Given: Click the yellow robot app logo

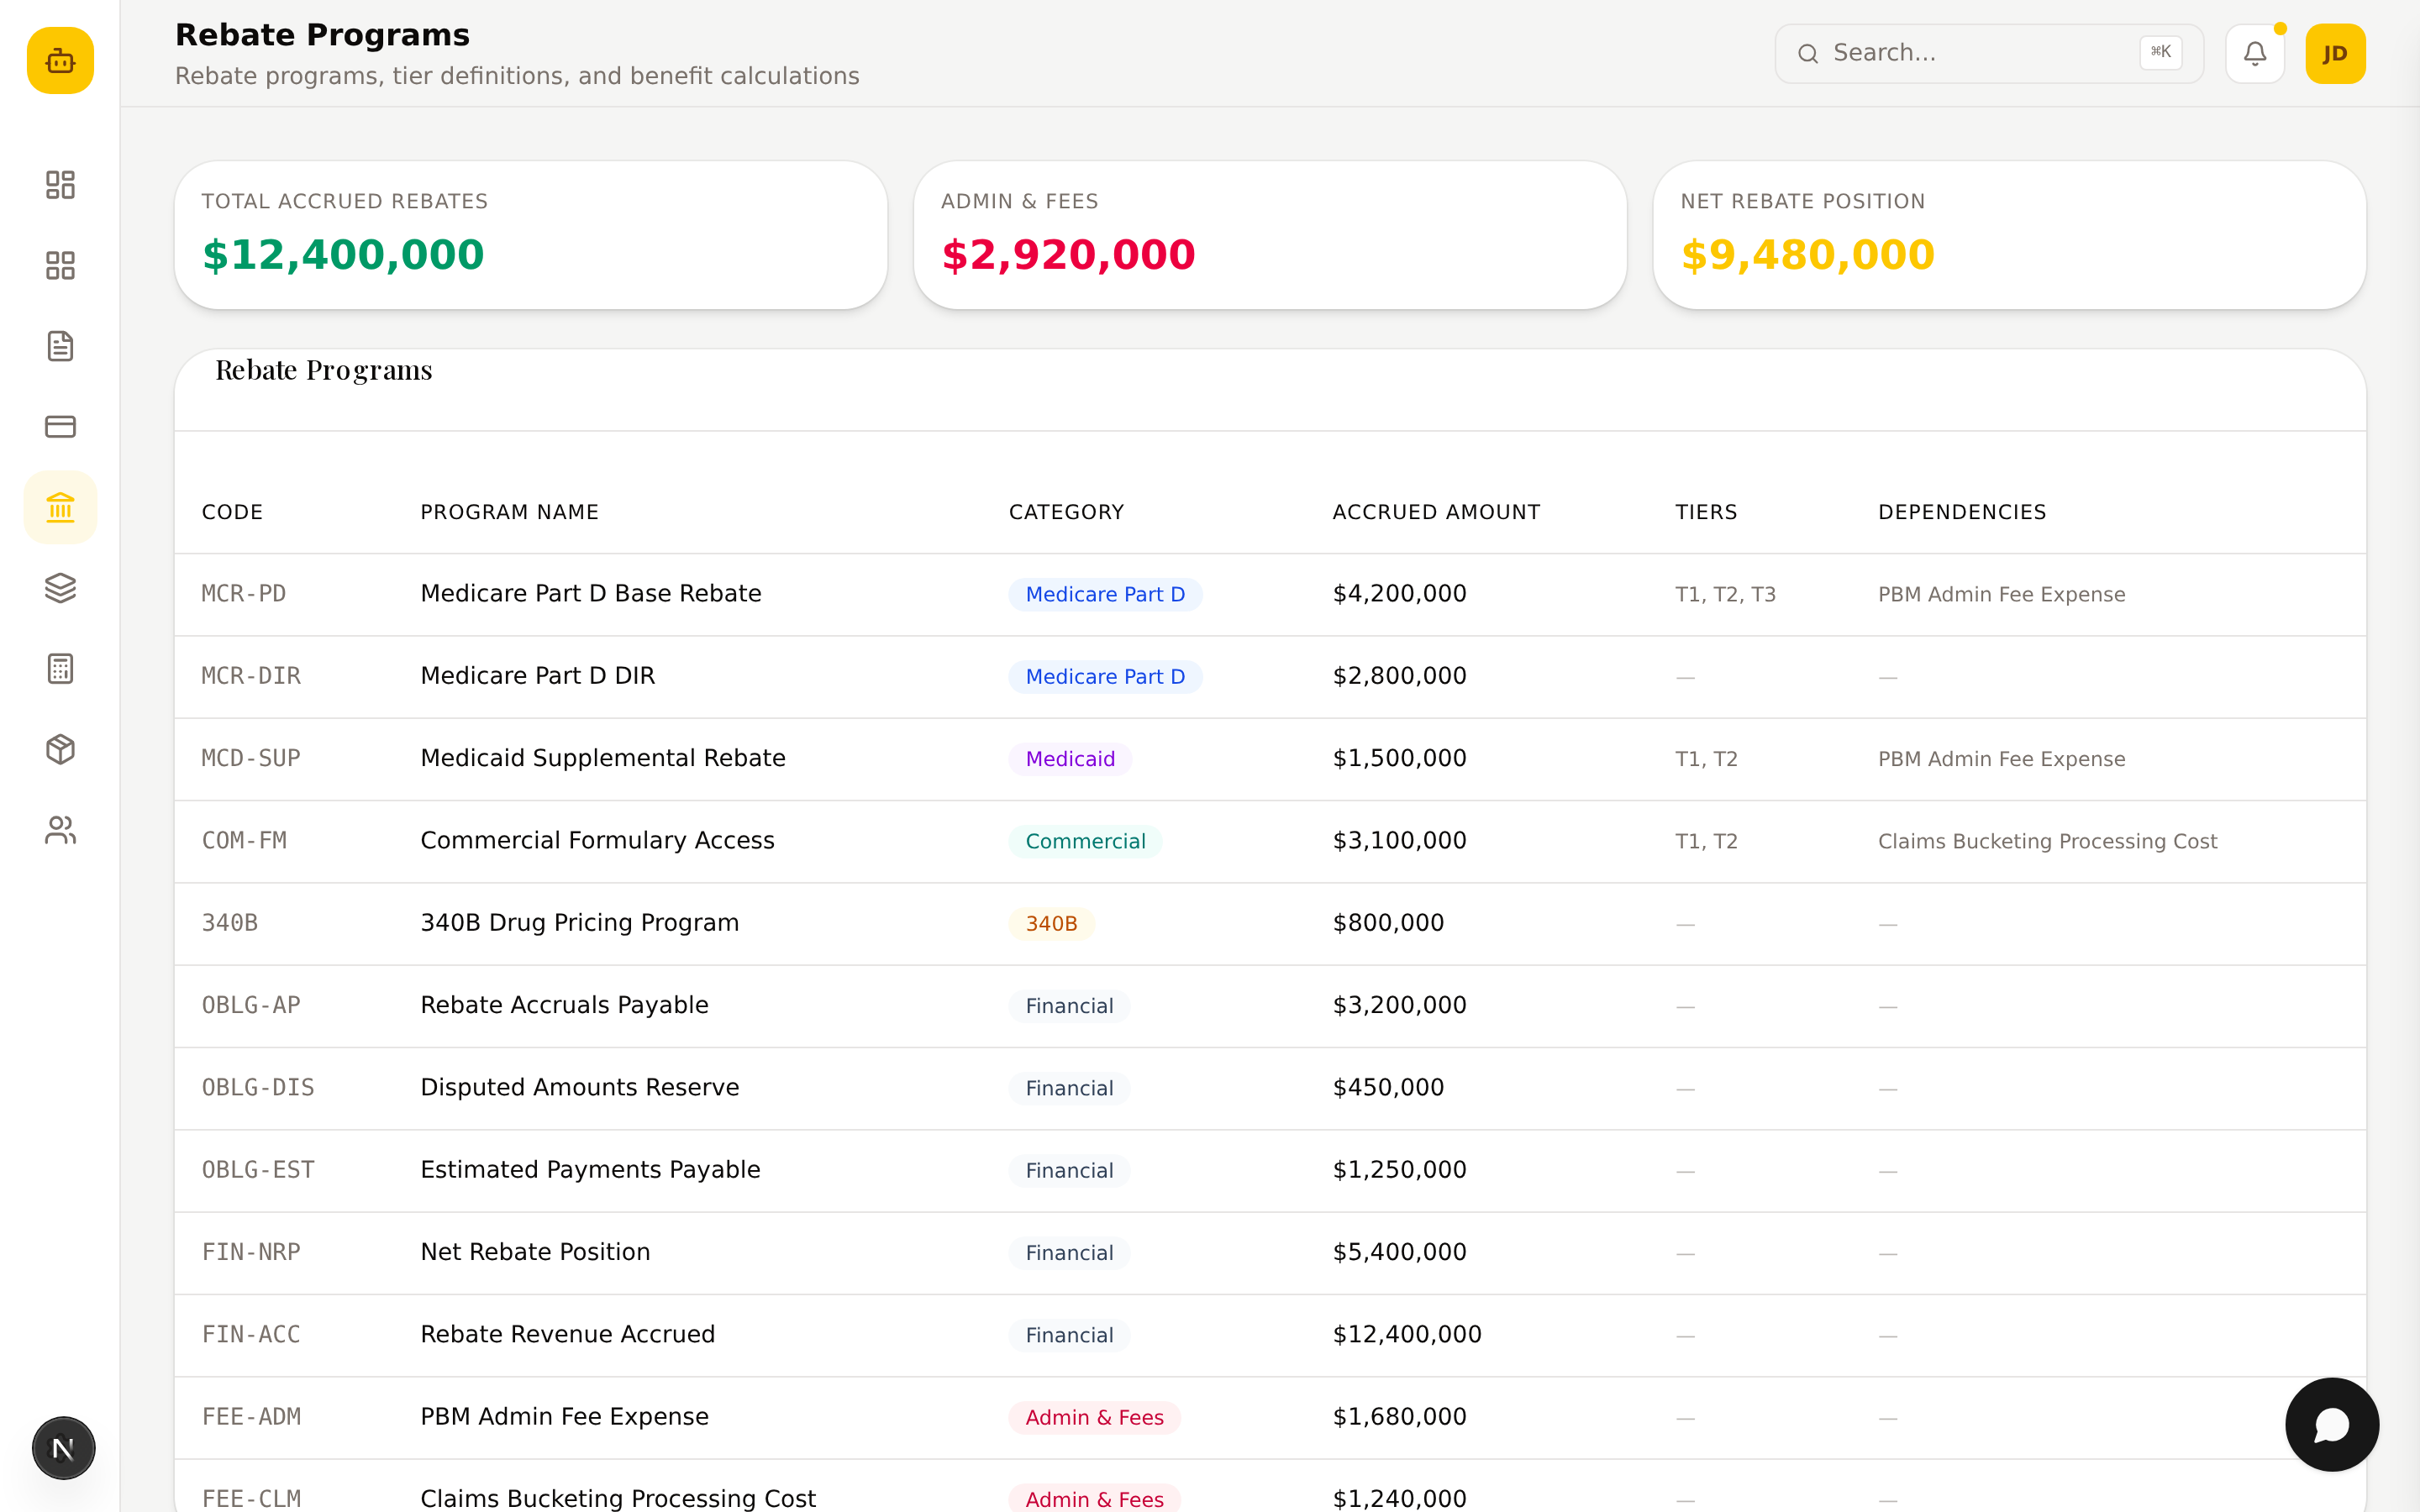Looking at the screenshot, I should [60, 61].
